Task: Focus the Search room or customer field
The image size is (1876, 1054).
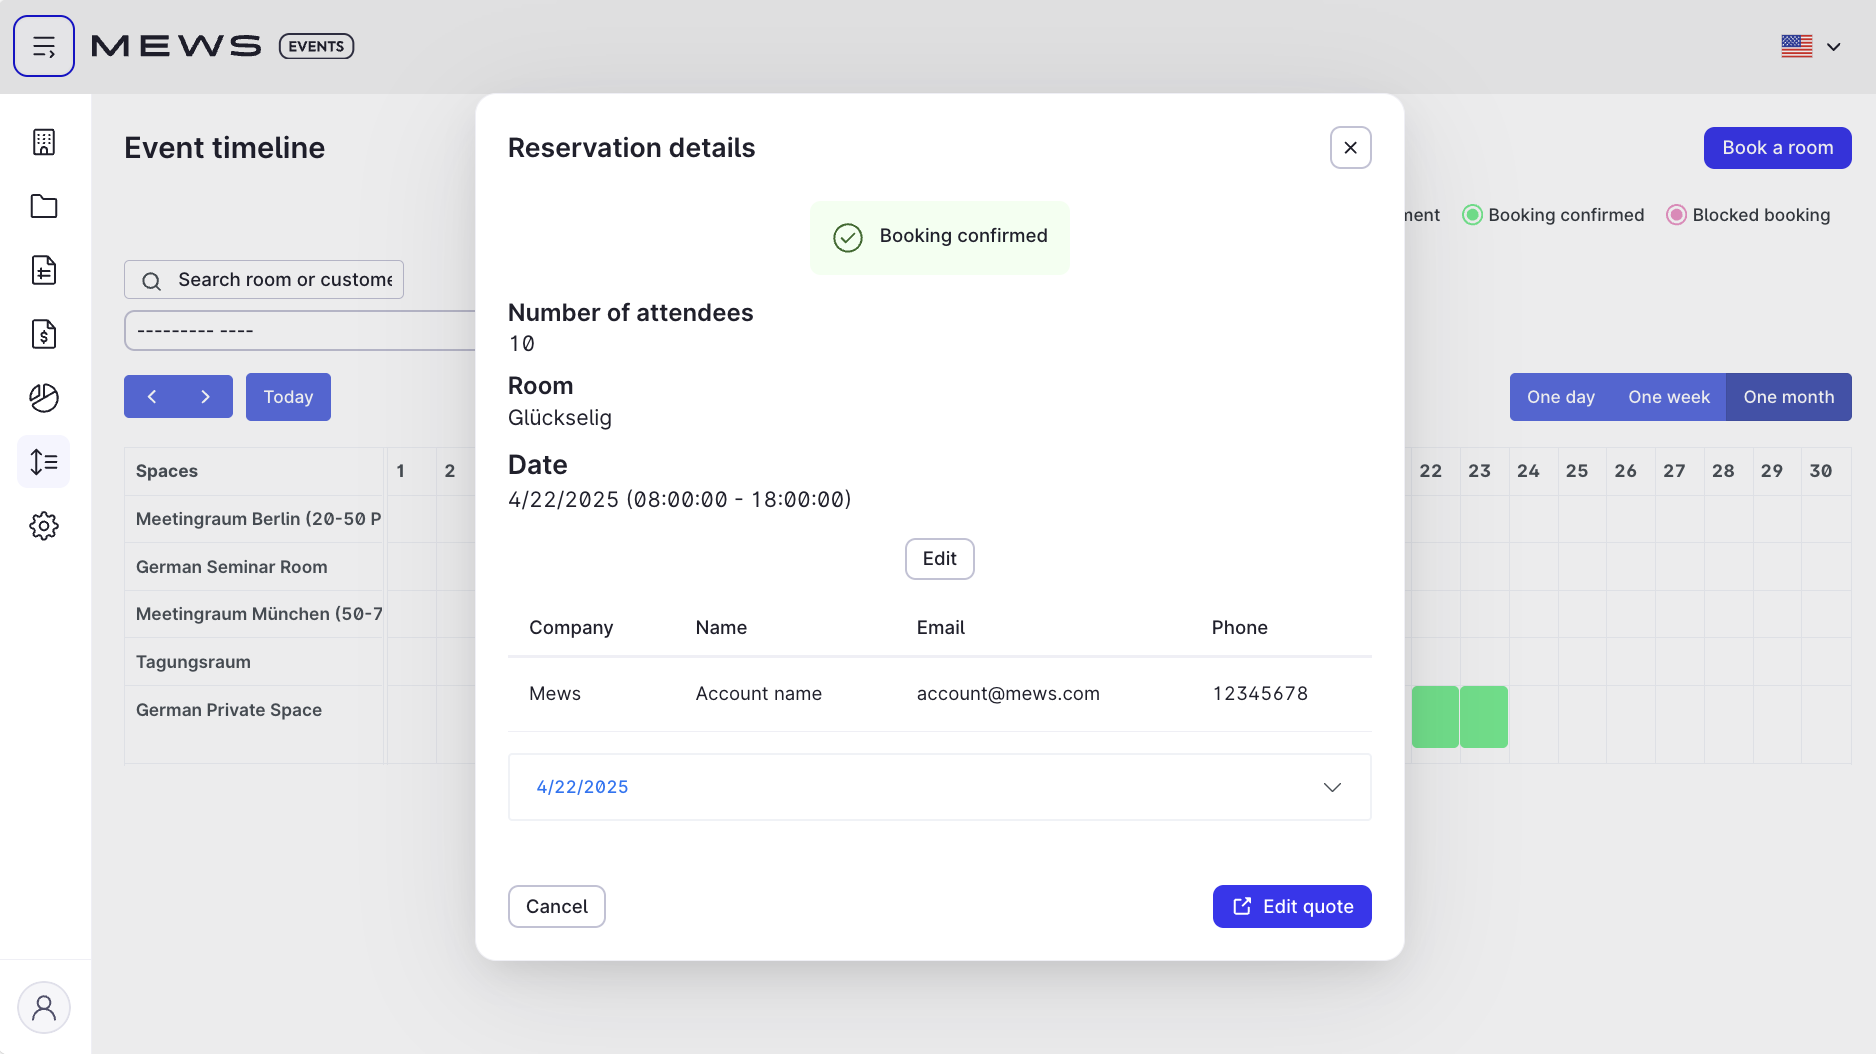Action: point(264,280)
